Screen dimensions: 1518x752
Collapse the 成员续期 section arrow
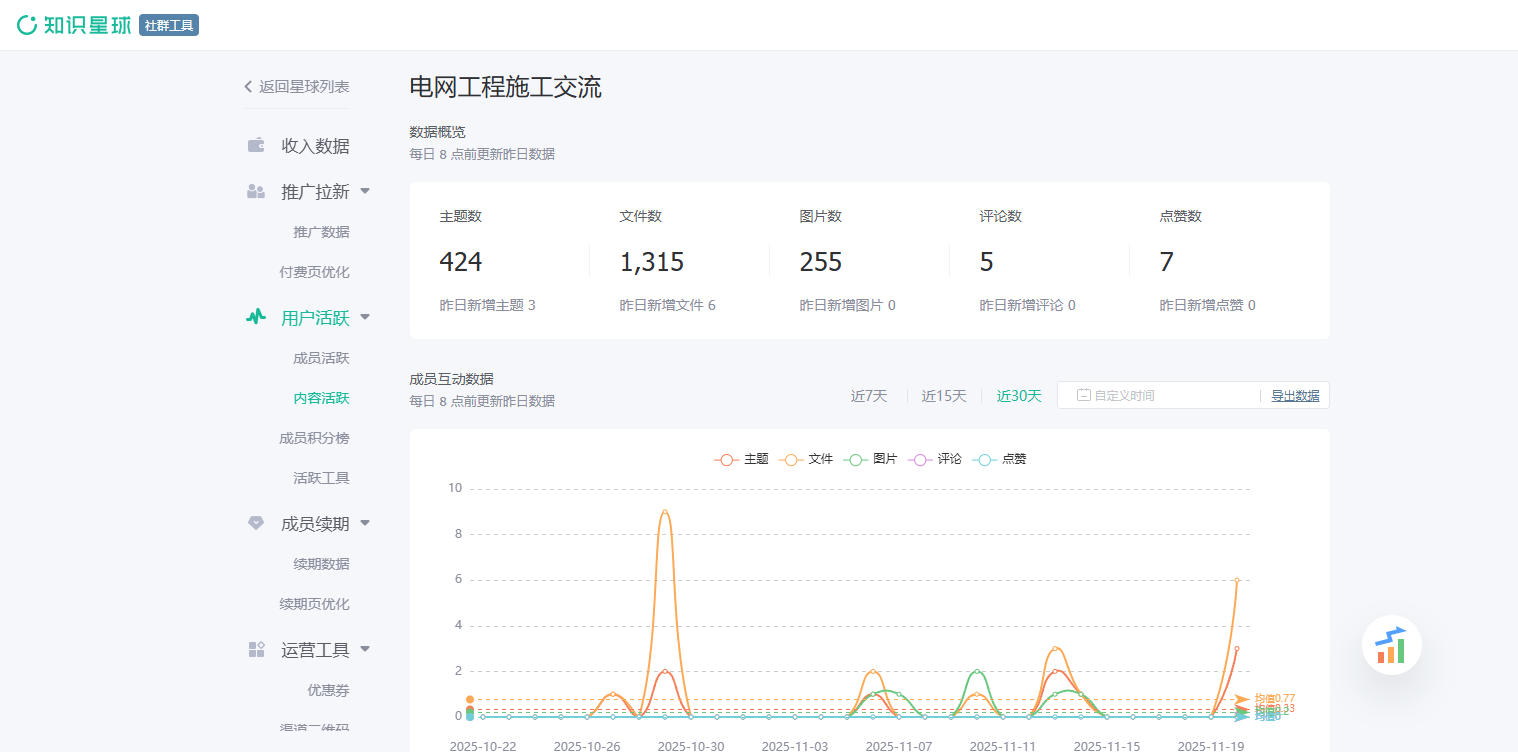pos(365,523)
